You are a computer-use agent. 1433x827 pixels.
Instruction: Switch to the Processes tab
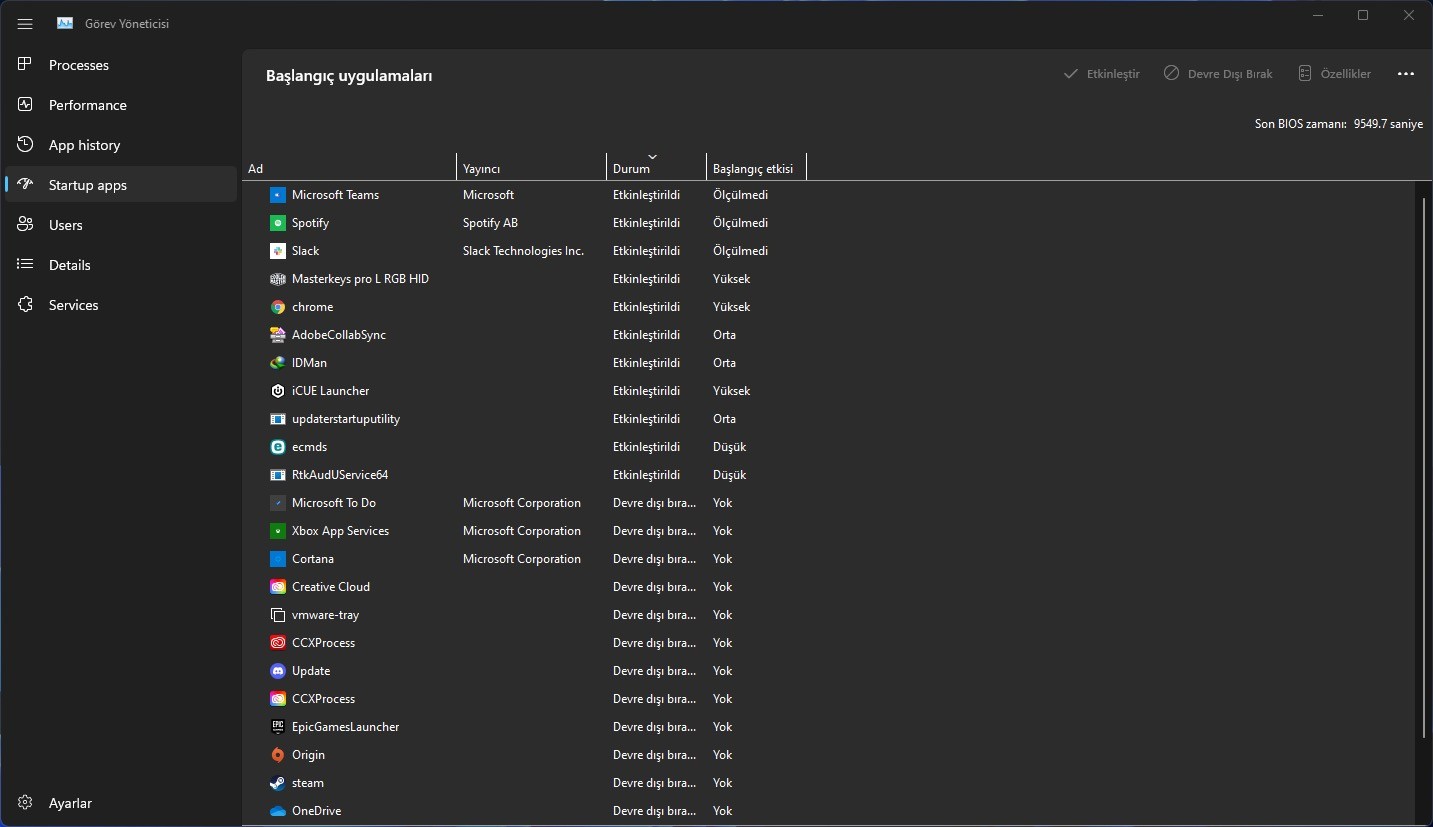(79, 65)
